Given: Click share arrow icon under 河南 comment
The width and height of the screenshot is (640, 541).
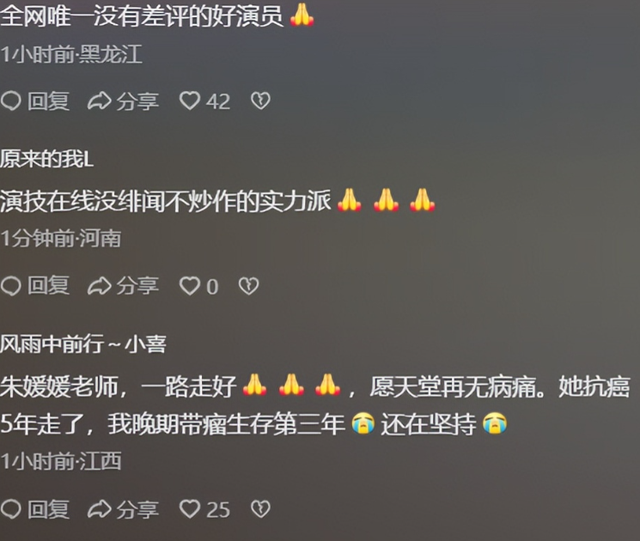Looking at the screenshot, I should [99, 286].
